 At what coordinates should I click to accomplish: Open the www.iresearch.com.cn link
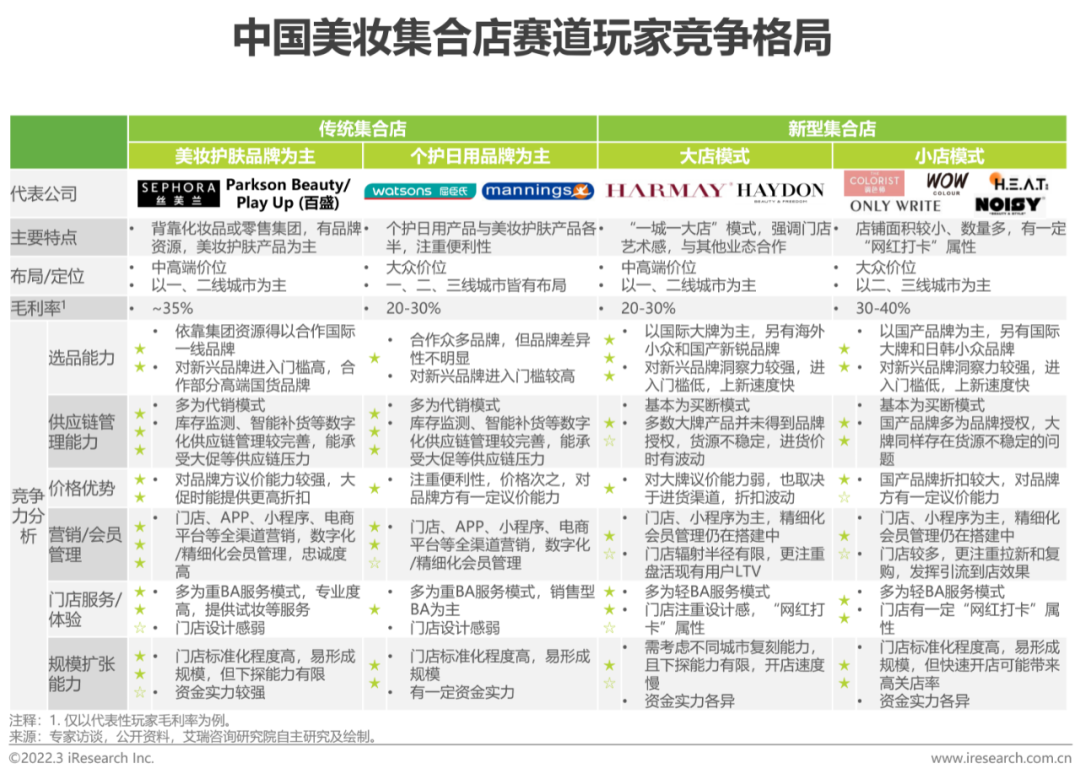pos(1001,758)
